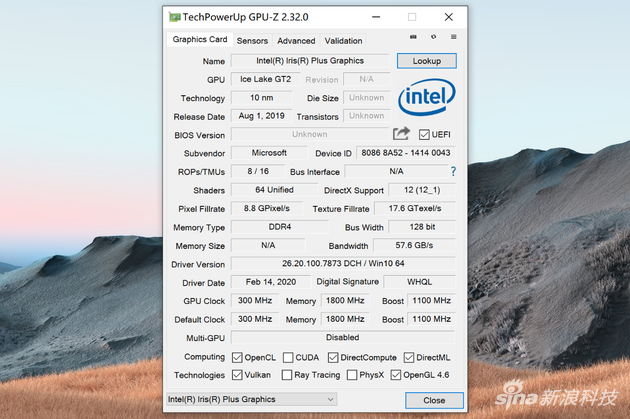Switch to the Sensors tab
Screen dimensions: 630x419
tap(252, 41)
